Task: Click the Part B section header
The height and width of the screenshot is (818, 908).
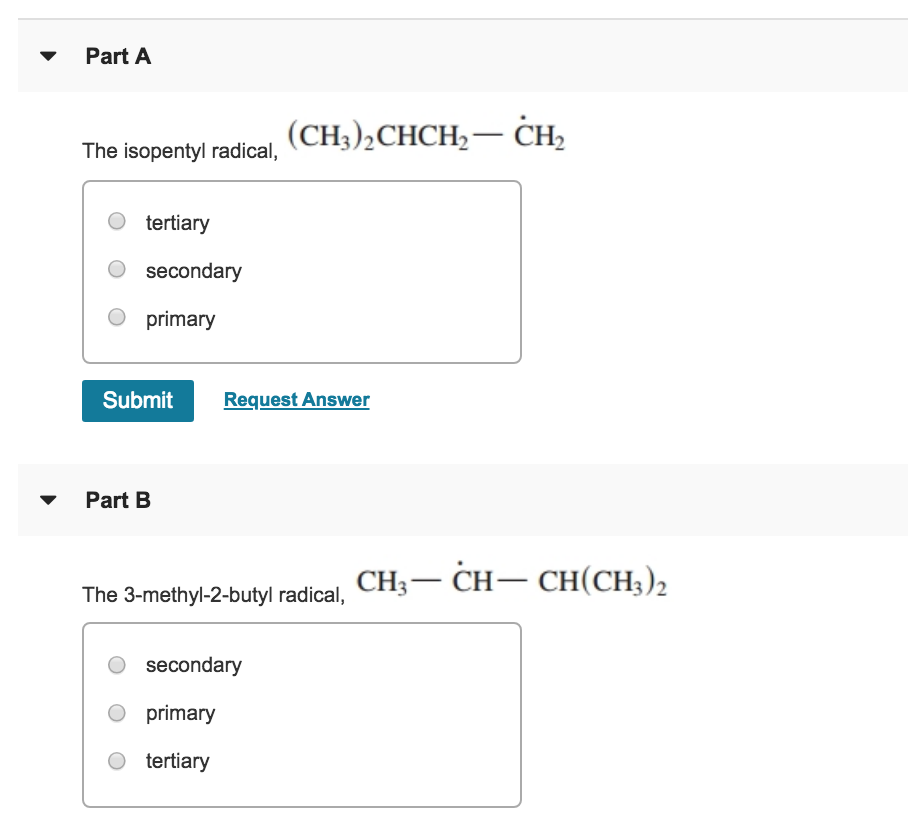Action: pyautogui.click(x=116, y=499)
